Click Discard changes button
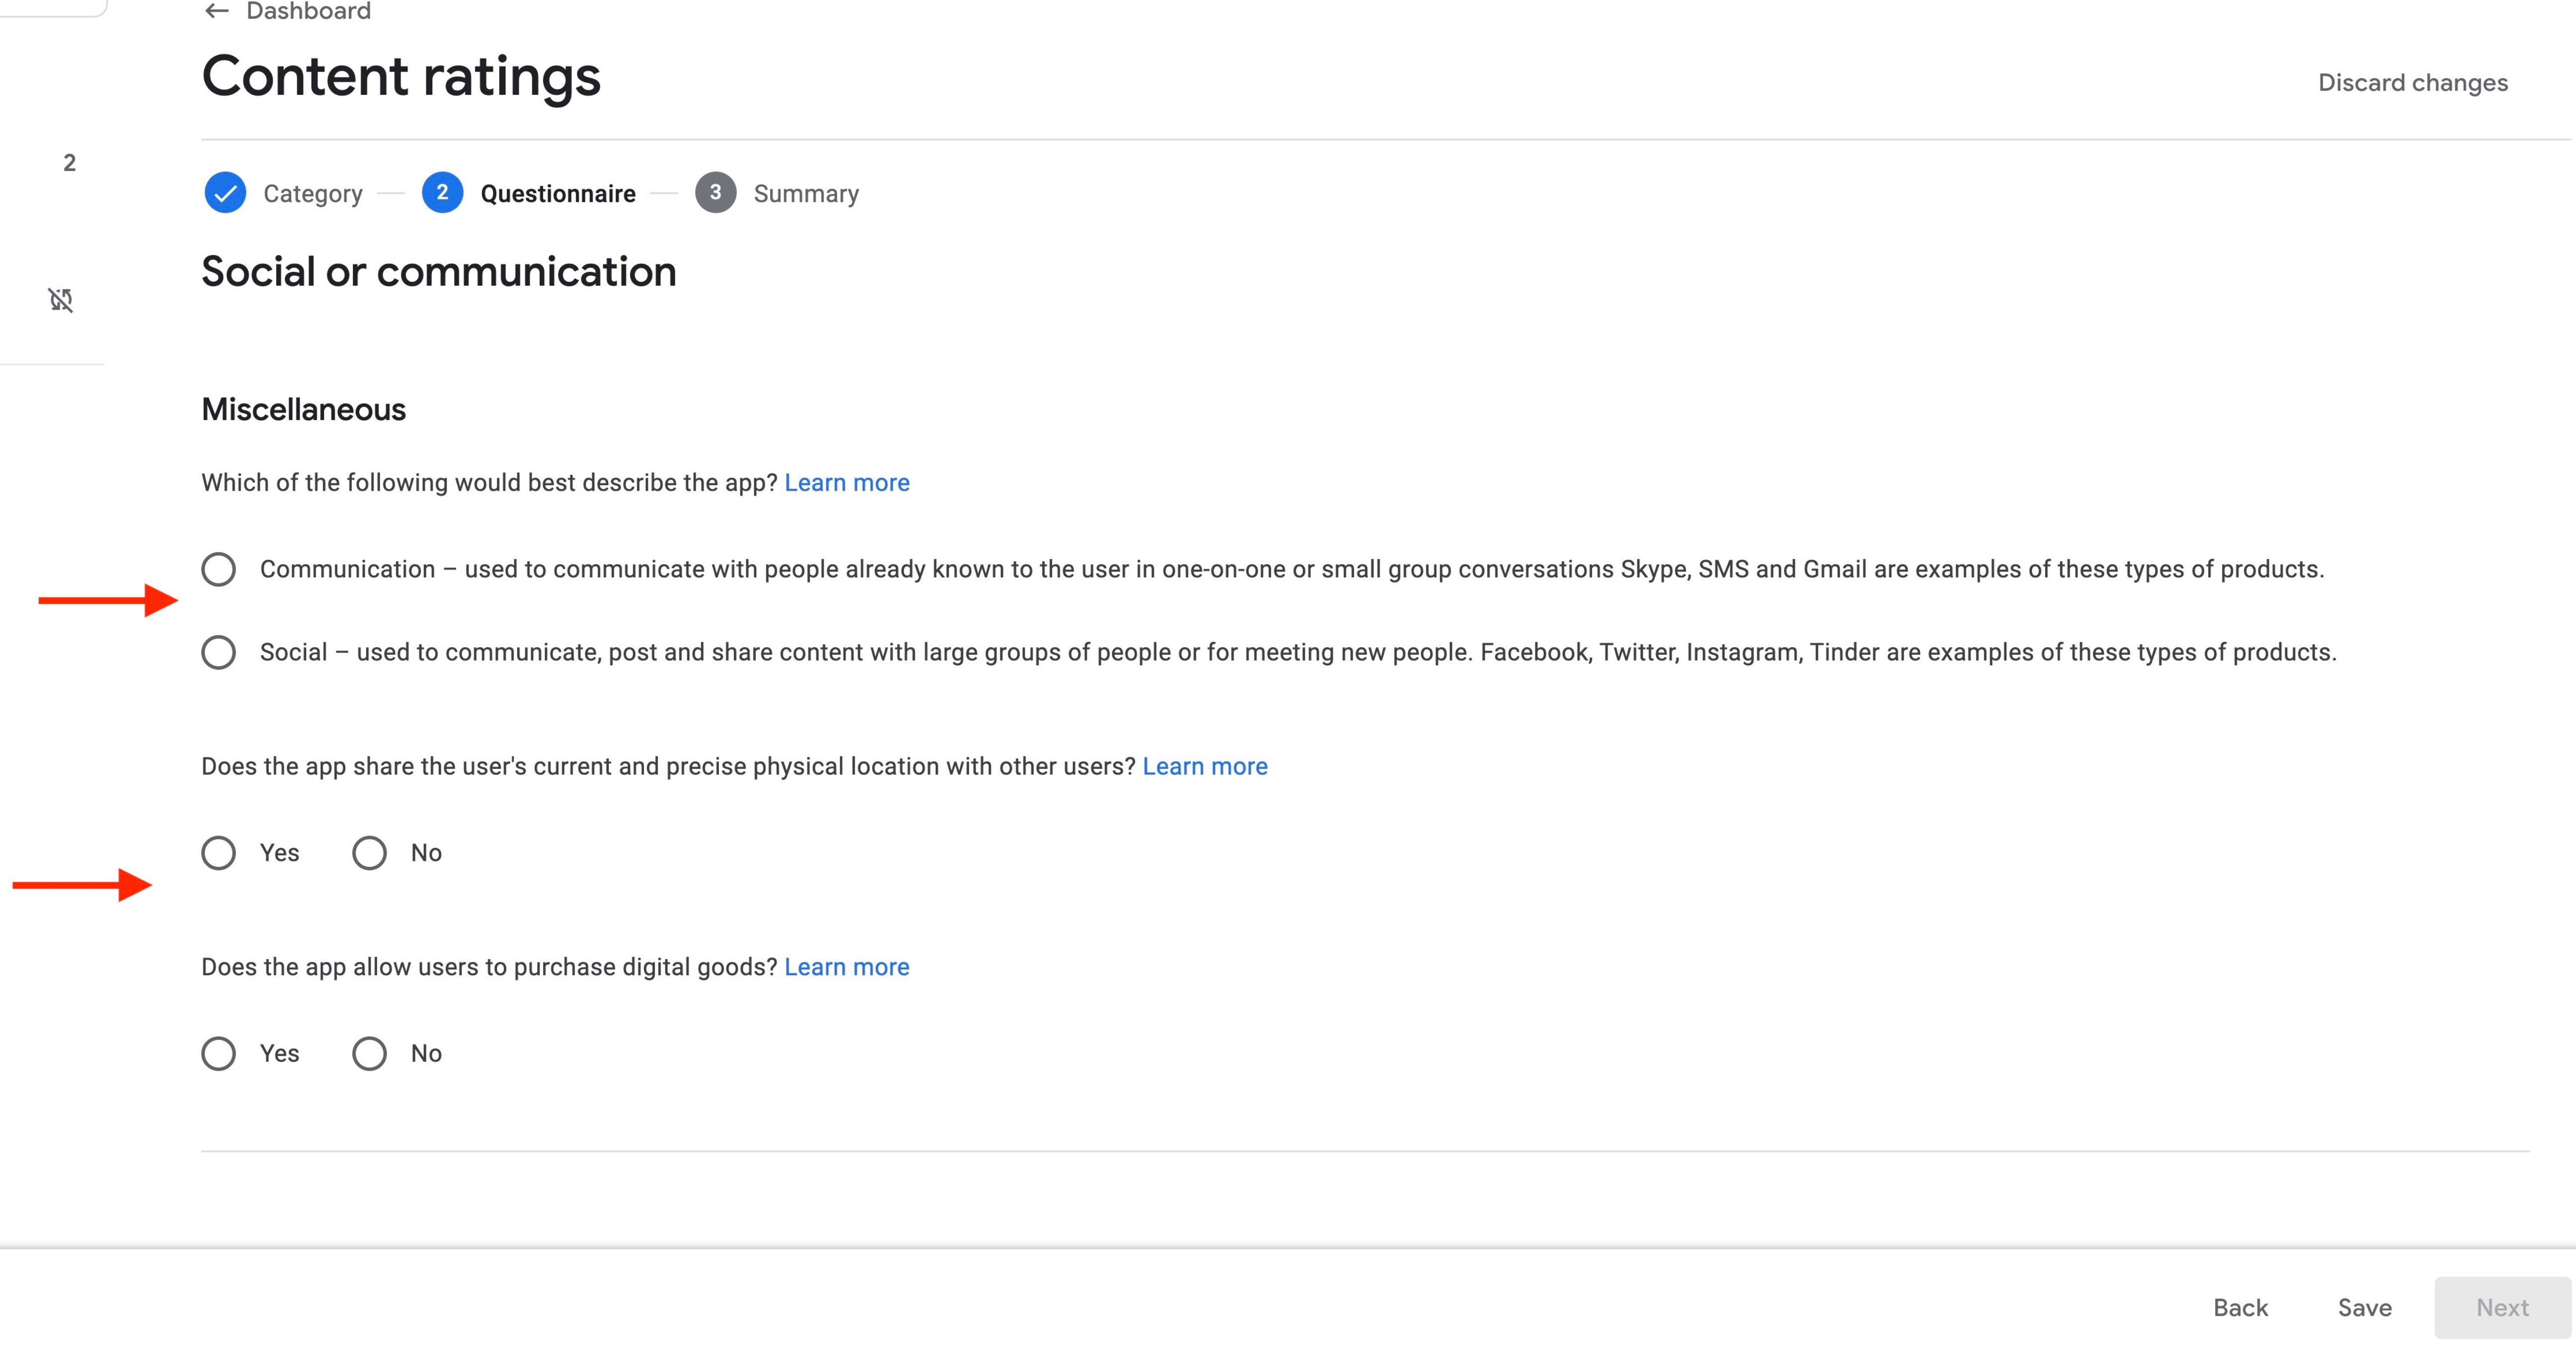The height and width of the screenshot is (1352, 2576). coord(2412,83)
